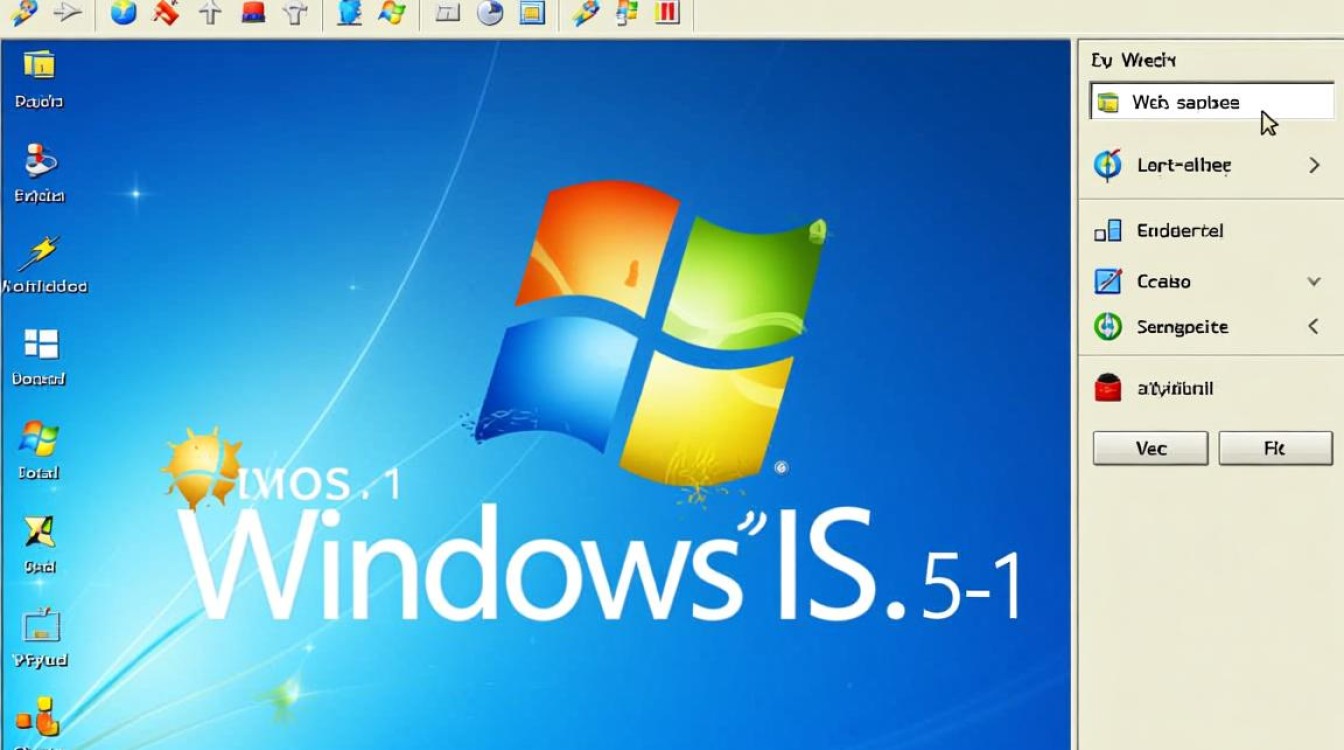Open the Ccabo dropdown arrow
1344x750 pixels.
click(x=1311, y=282)
